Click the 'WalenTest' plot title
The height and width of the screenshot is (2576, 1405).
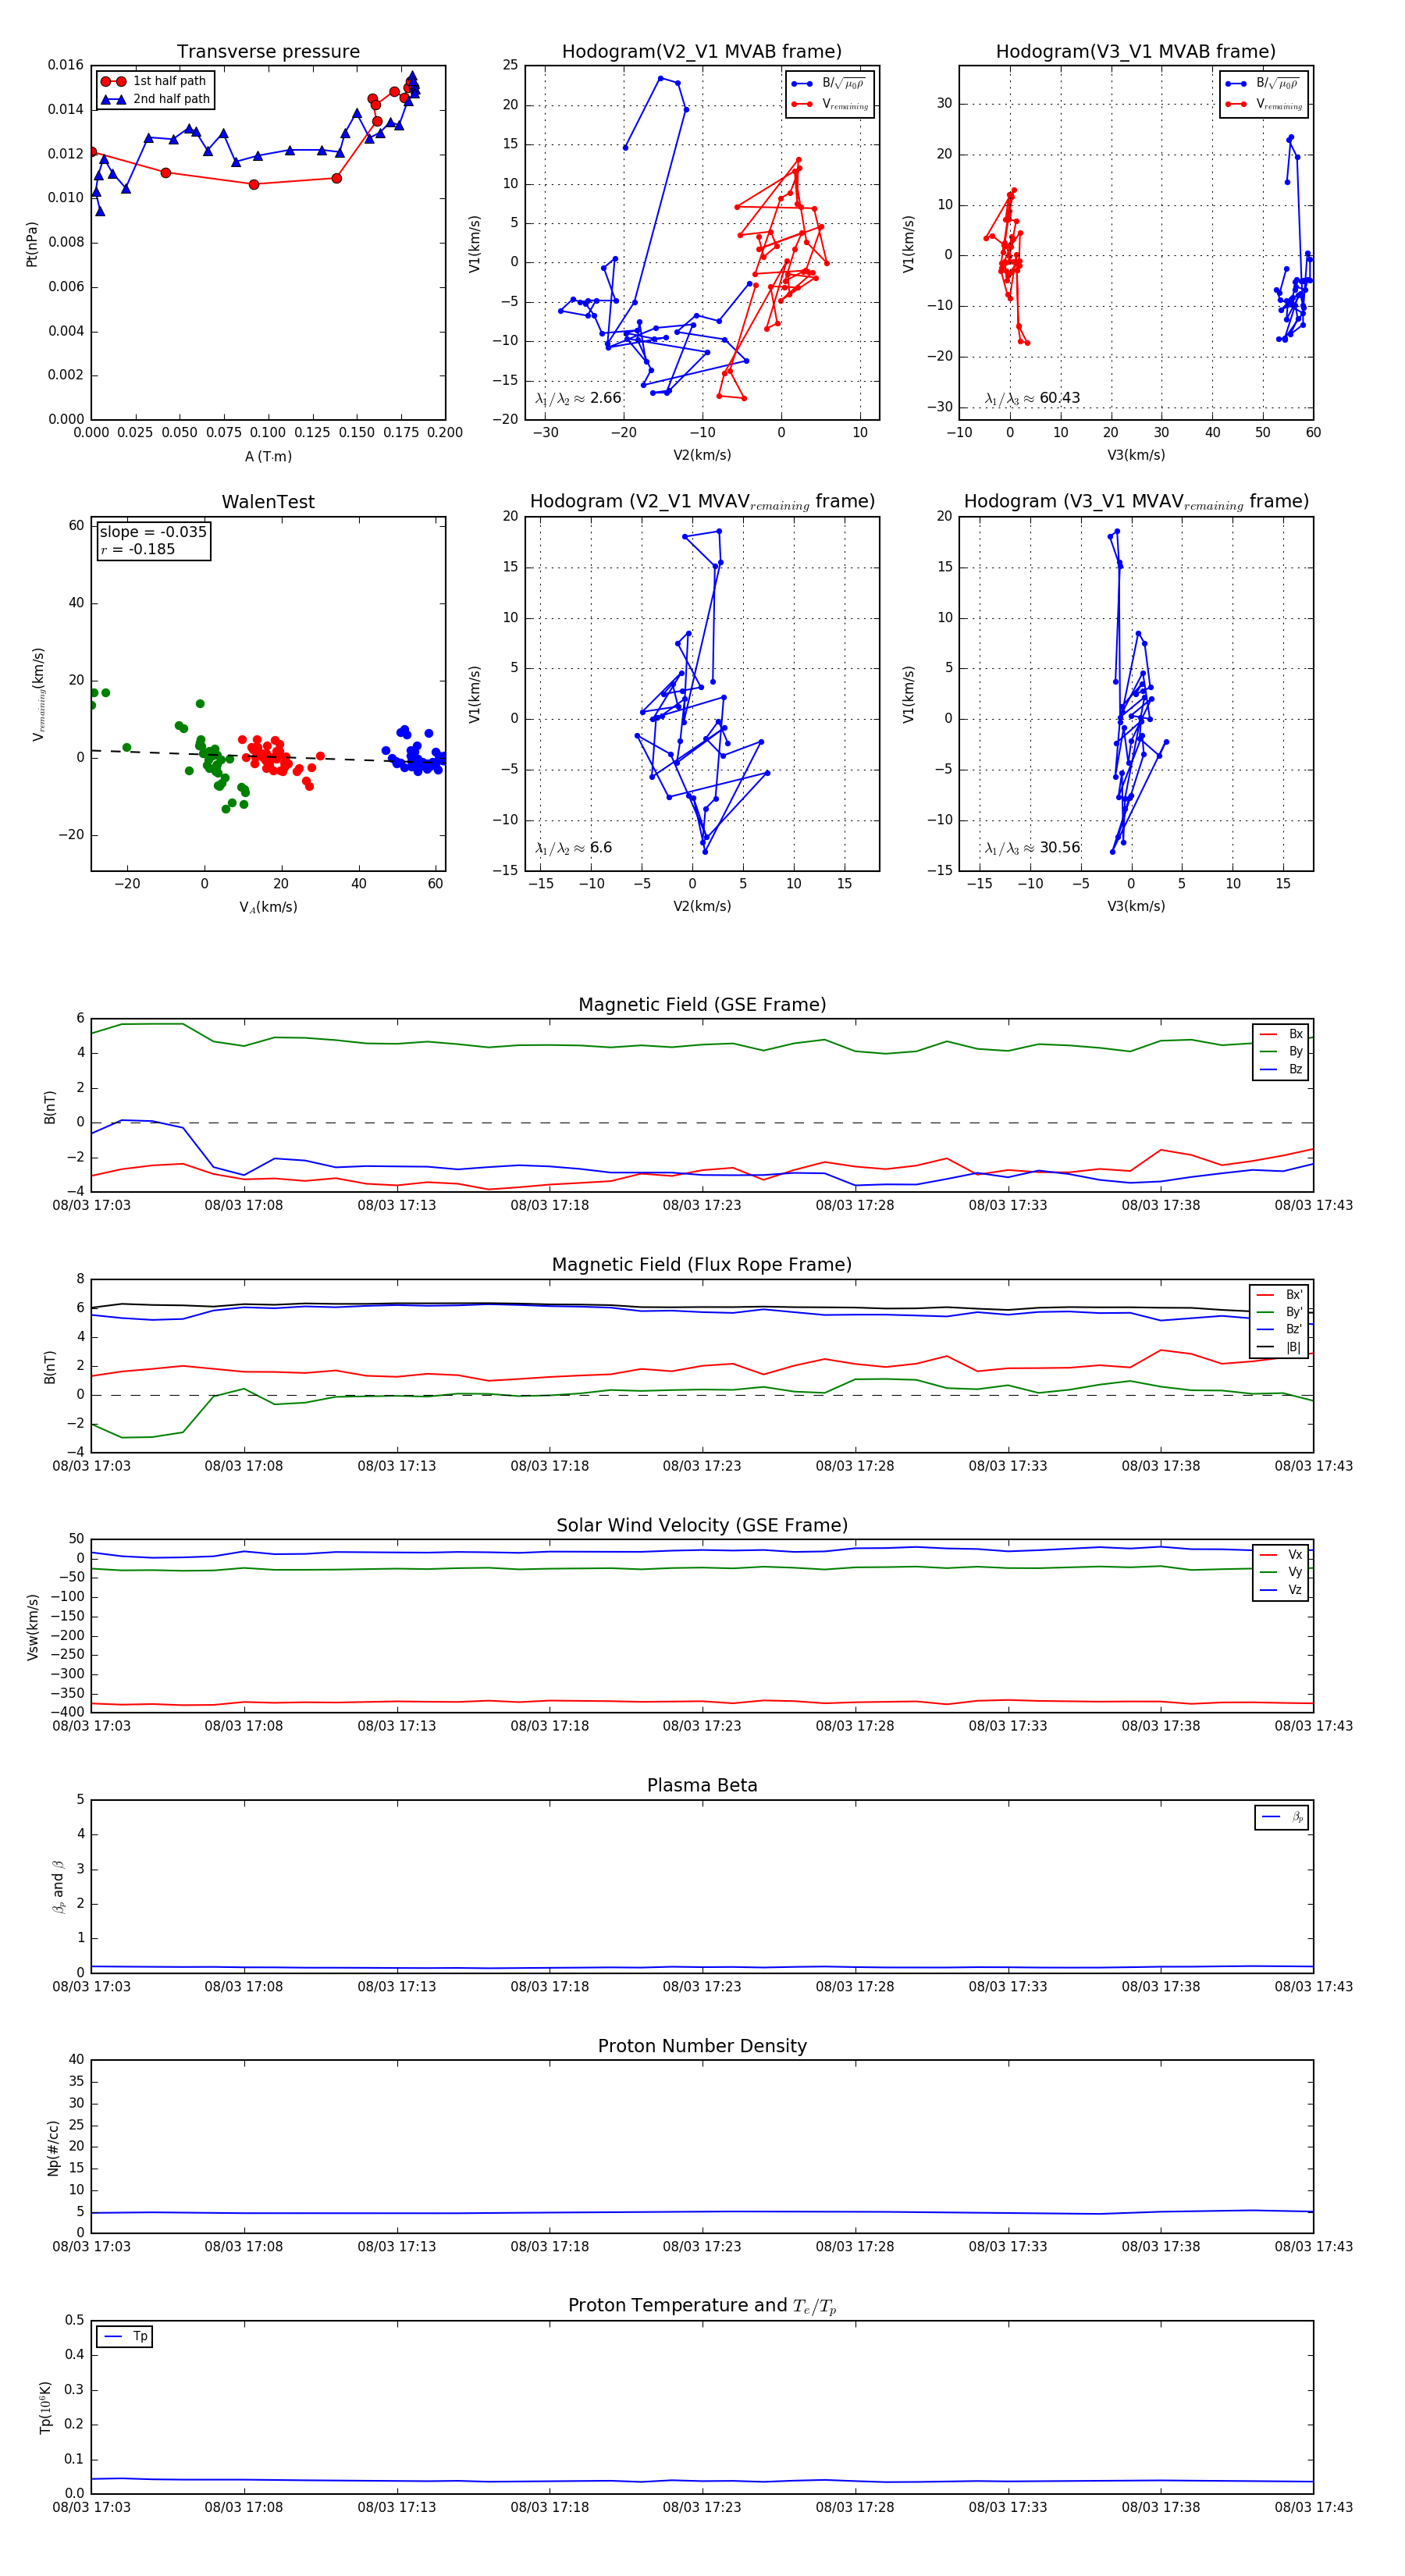pyautogui.click(x=268, y=502)
